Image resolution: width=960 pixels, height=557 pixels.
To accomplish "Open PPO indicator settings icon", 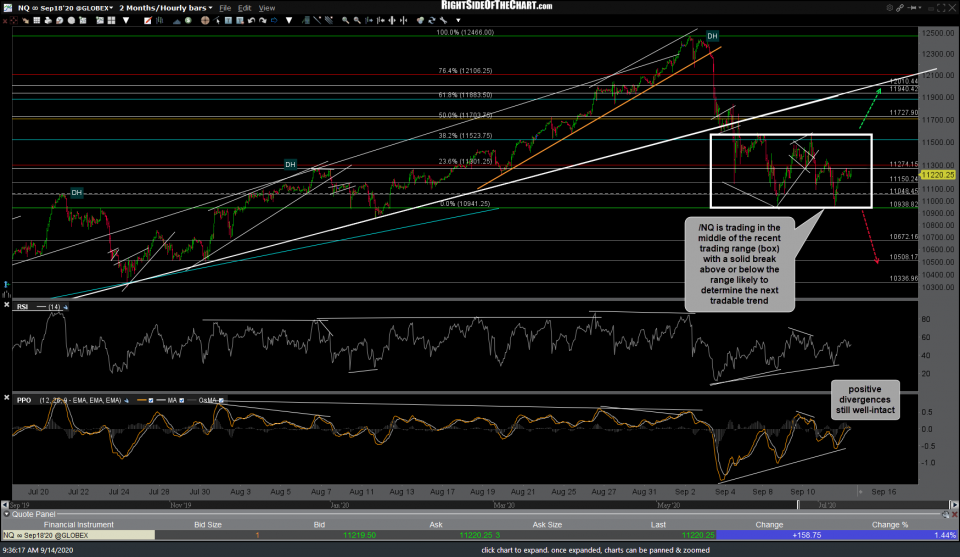I will [x=126, y=400].
